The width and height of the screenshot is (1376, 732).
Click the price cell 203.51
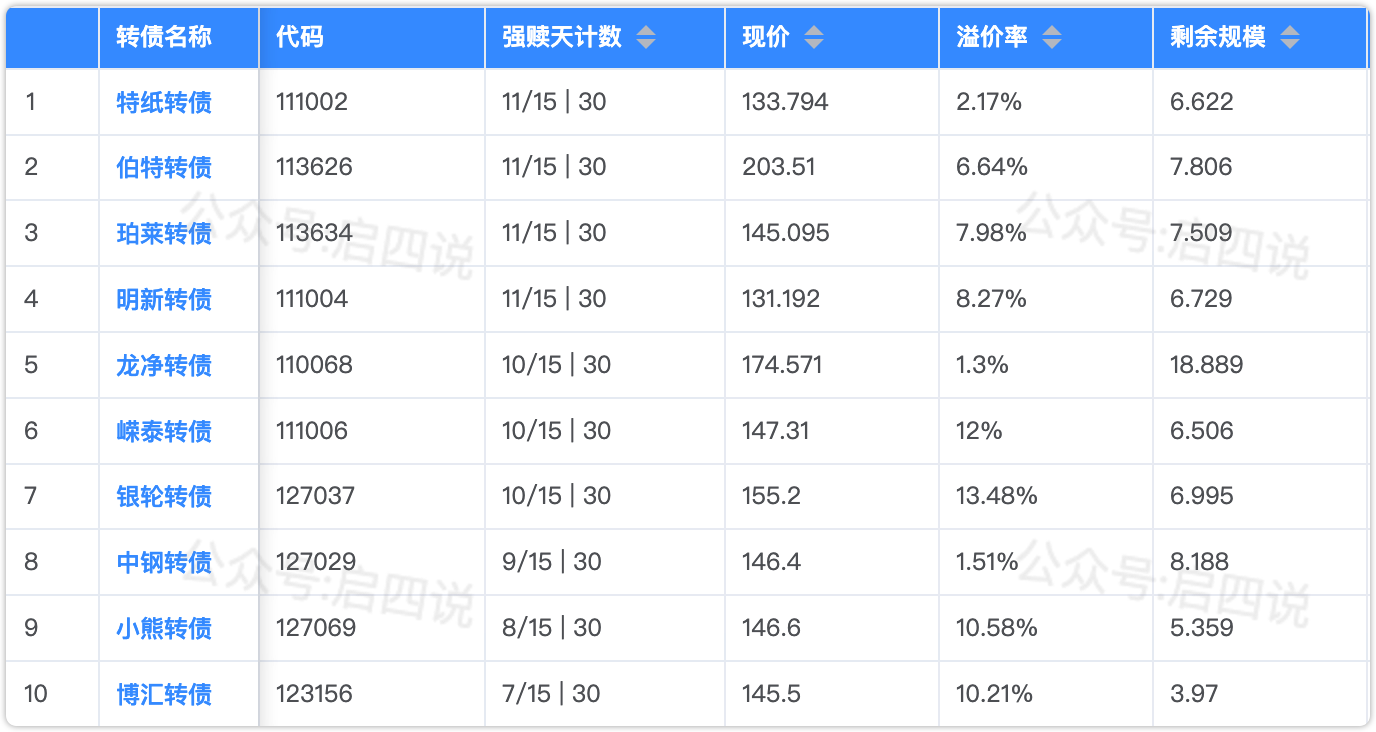pyautogui.click(x=779, y=167)
